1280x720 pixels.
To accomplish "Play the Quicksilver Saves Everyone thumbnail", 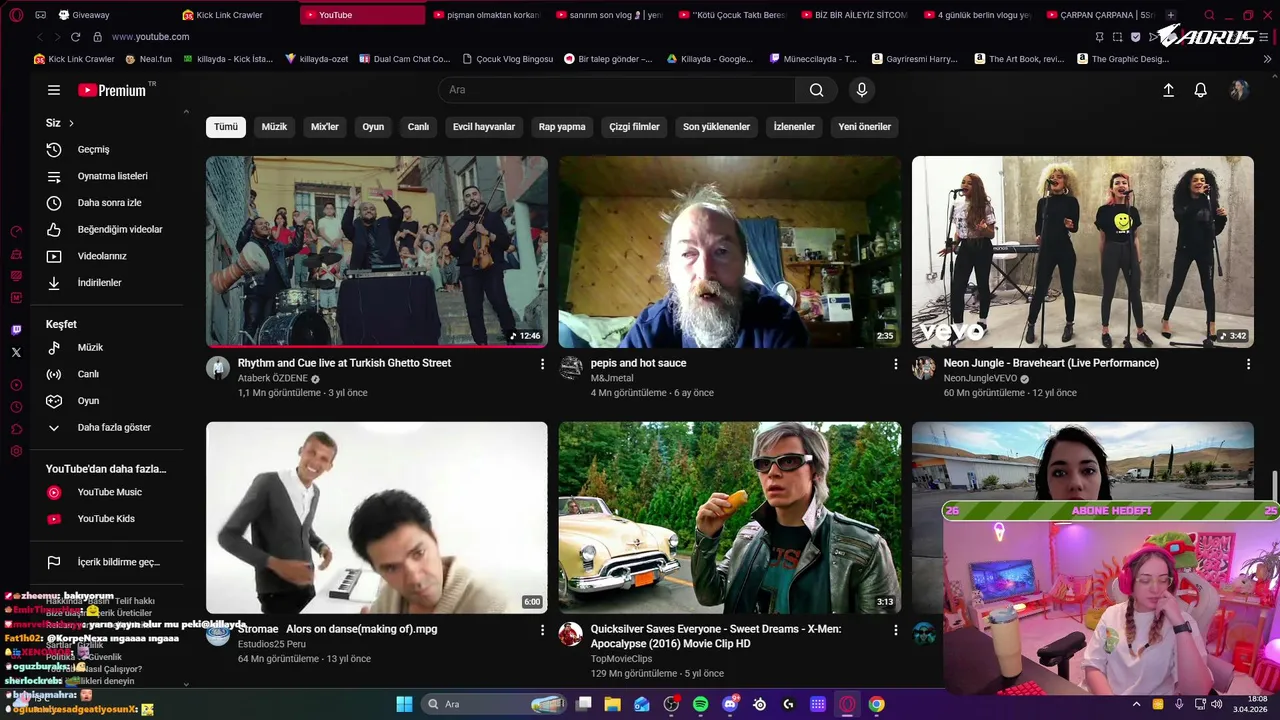I will click(x=730, y=518).
